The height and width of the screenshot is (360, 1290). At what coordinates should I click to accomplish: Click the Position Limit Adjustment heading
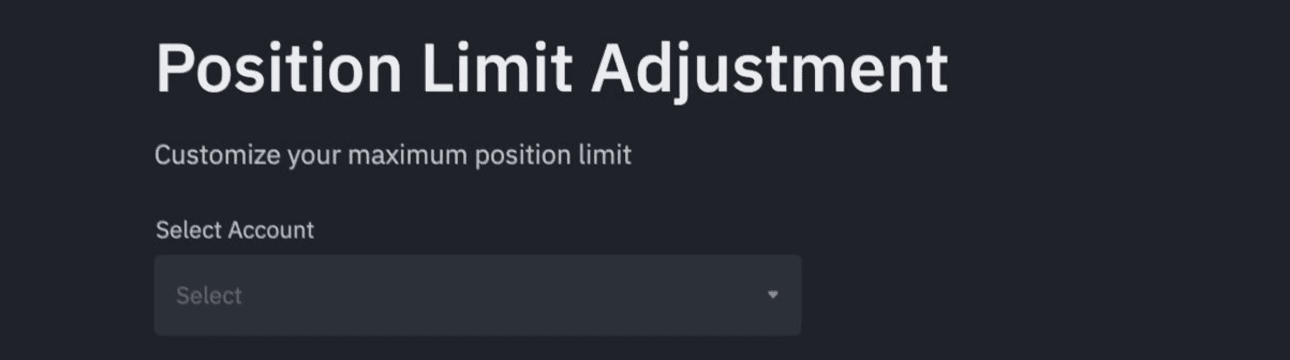click(x=551, y=70)
